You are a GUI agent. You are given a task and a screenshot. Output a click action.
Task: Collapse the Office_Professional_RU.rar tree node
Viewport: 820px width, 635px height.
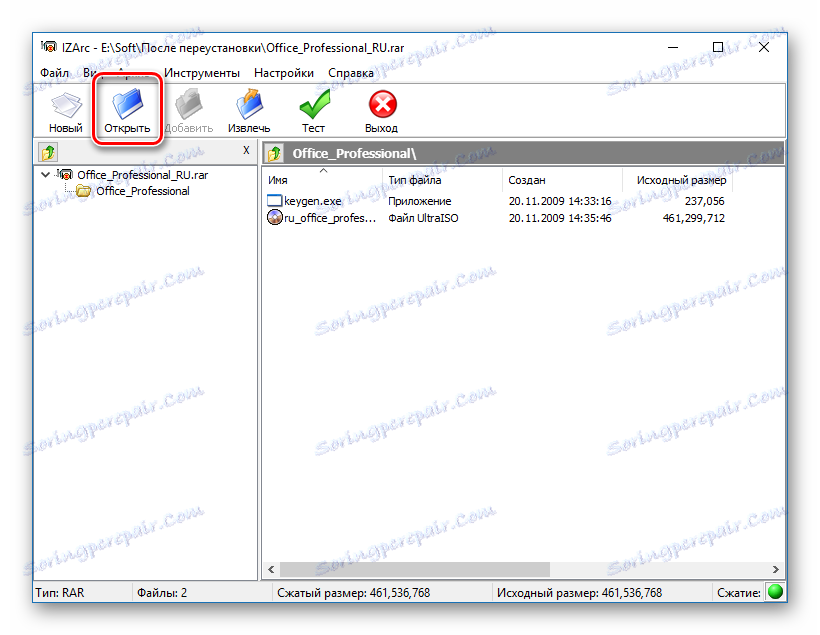point(45,175)
